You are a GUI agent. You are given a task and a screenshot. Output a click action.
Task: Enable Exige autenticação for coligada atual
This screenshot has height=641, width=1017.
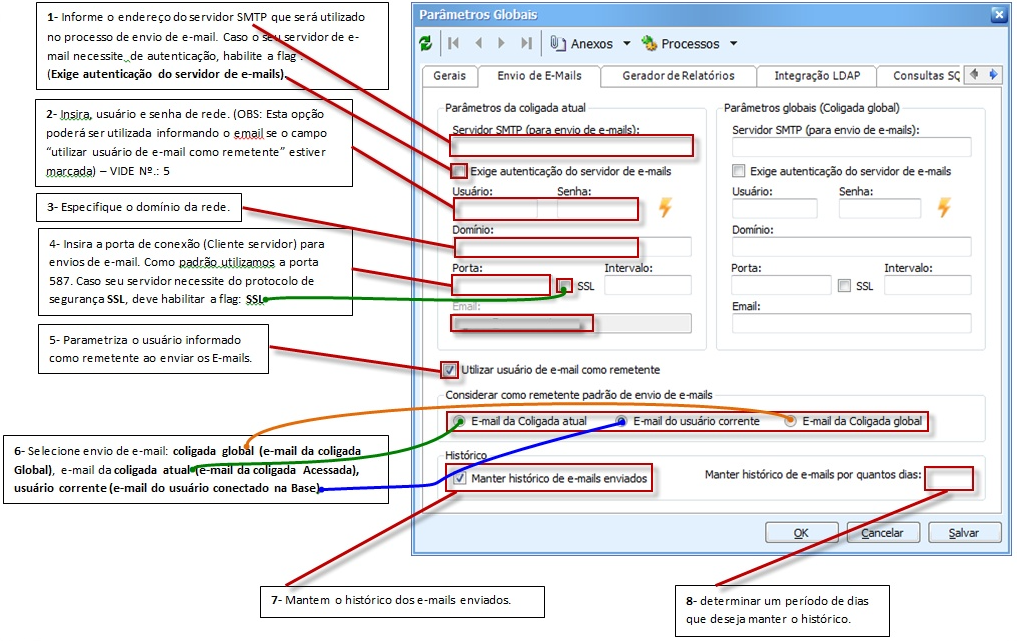pyautogui.click(x=459, y=171)
